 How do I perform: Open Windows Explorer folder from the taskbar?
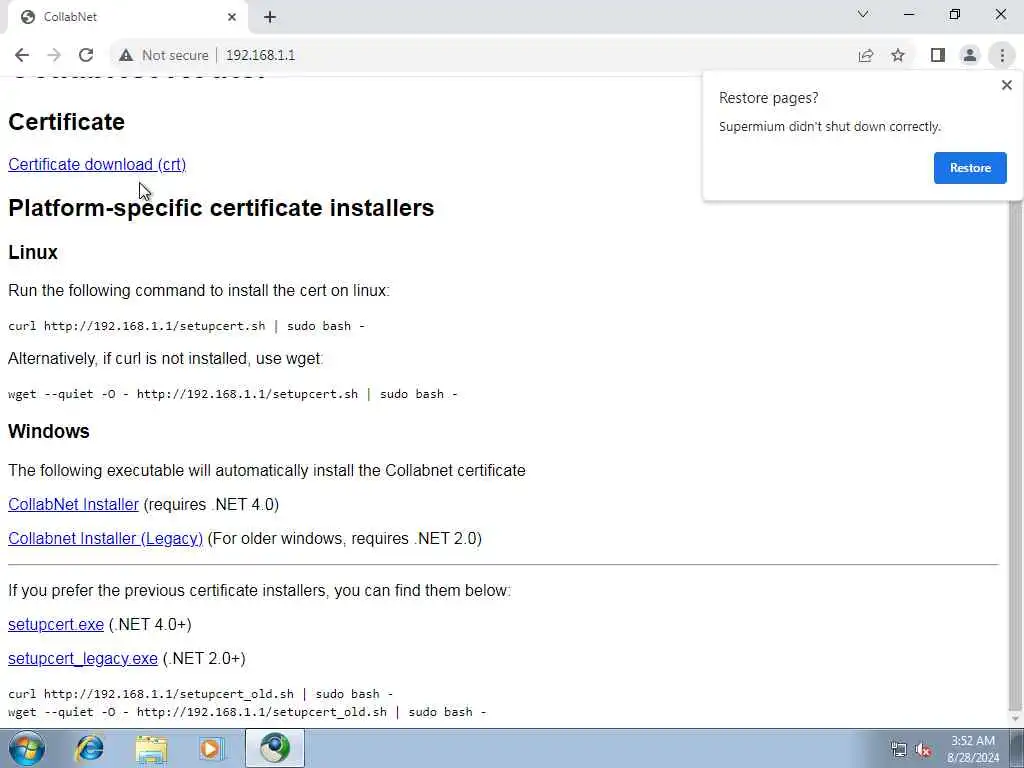pos(152,748)
